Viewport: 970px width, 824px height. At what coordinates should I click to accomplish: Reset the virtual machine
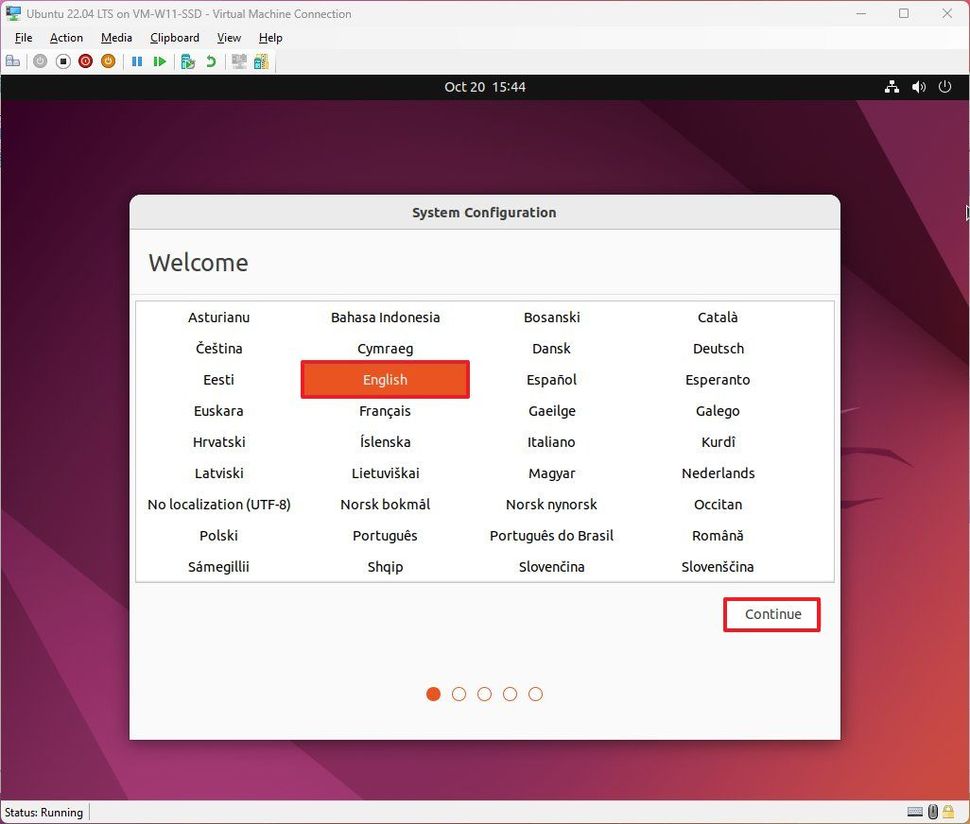160,61
